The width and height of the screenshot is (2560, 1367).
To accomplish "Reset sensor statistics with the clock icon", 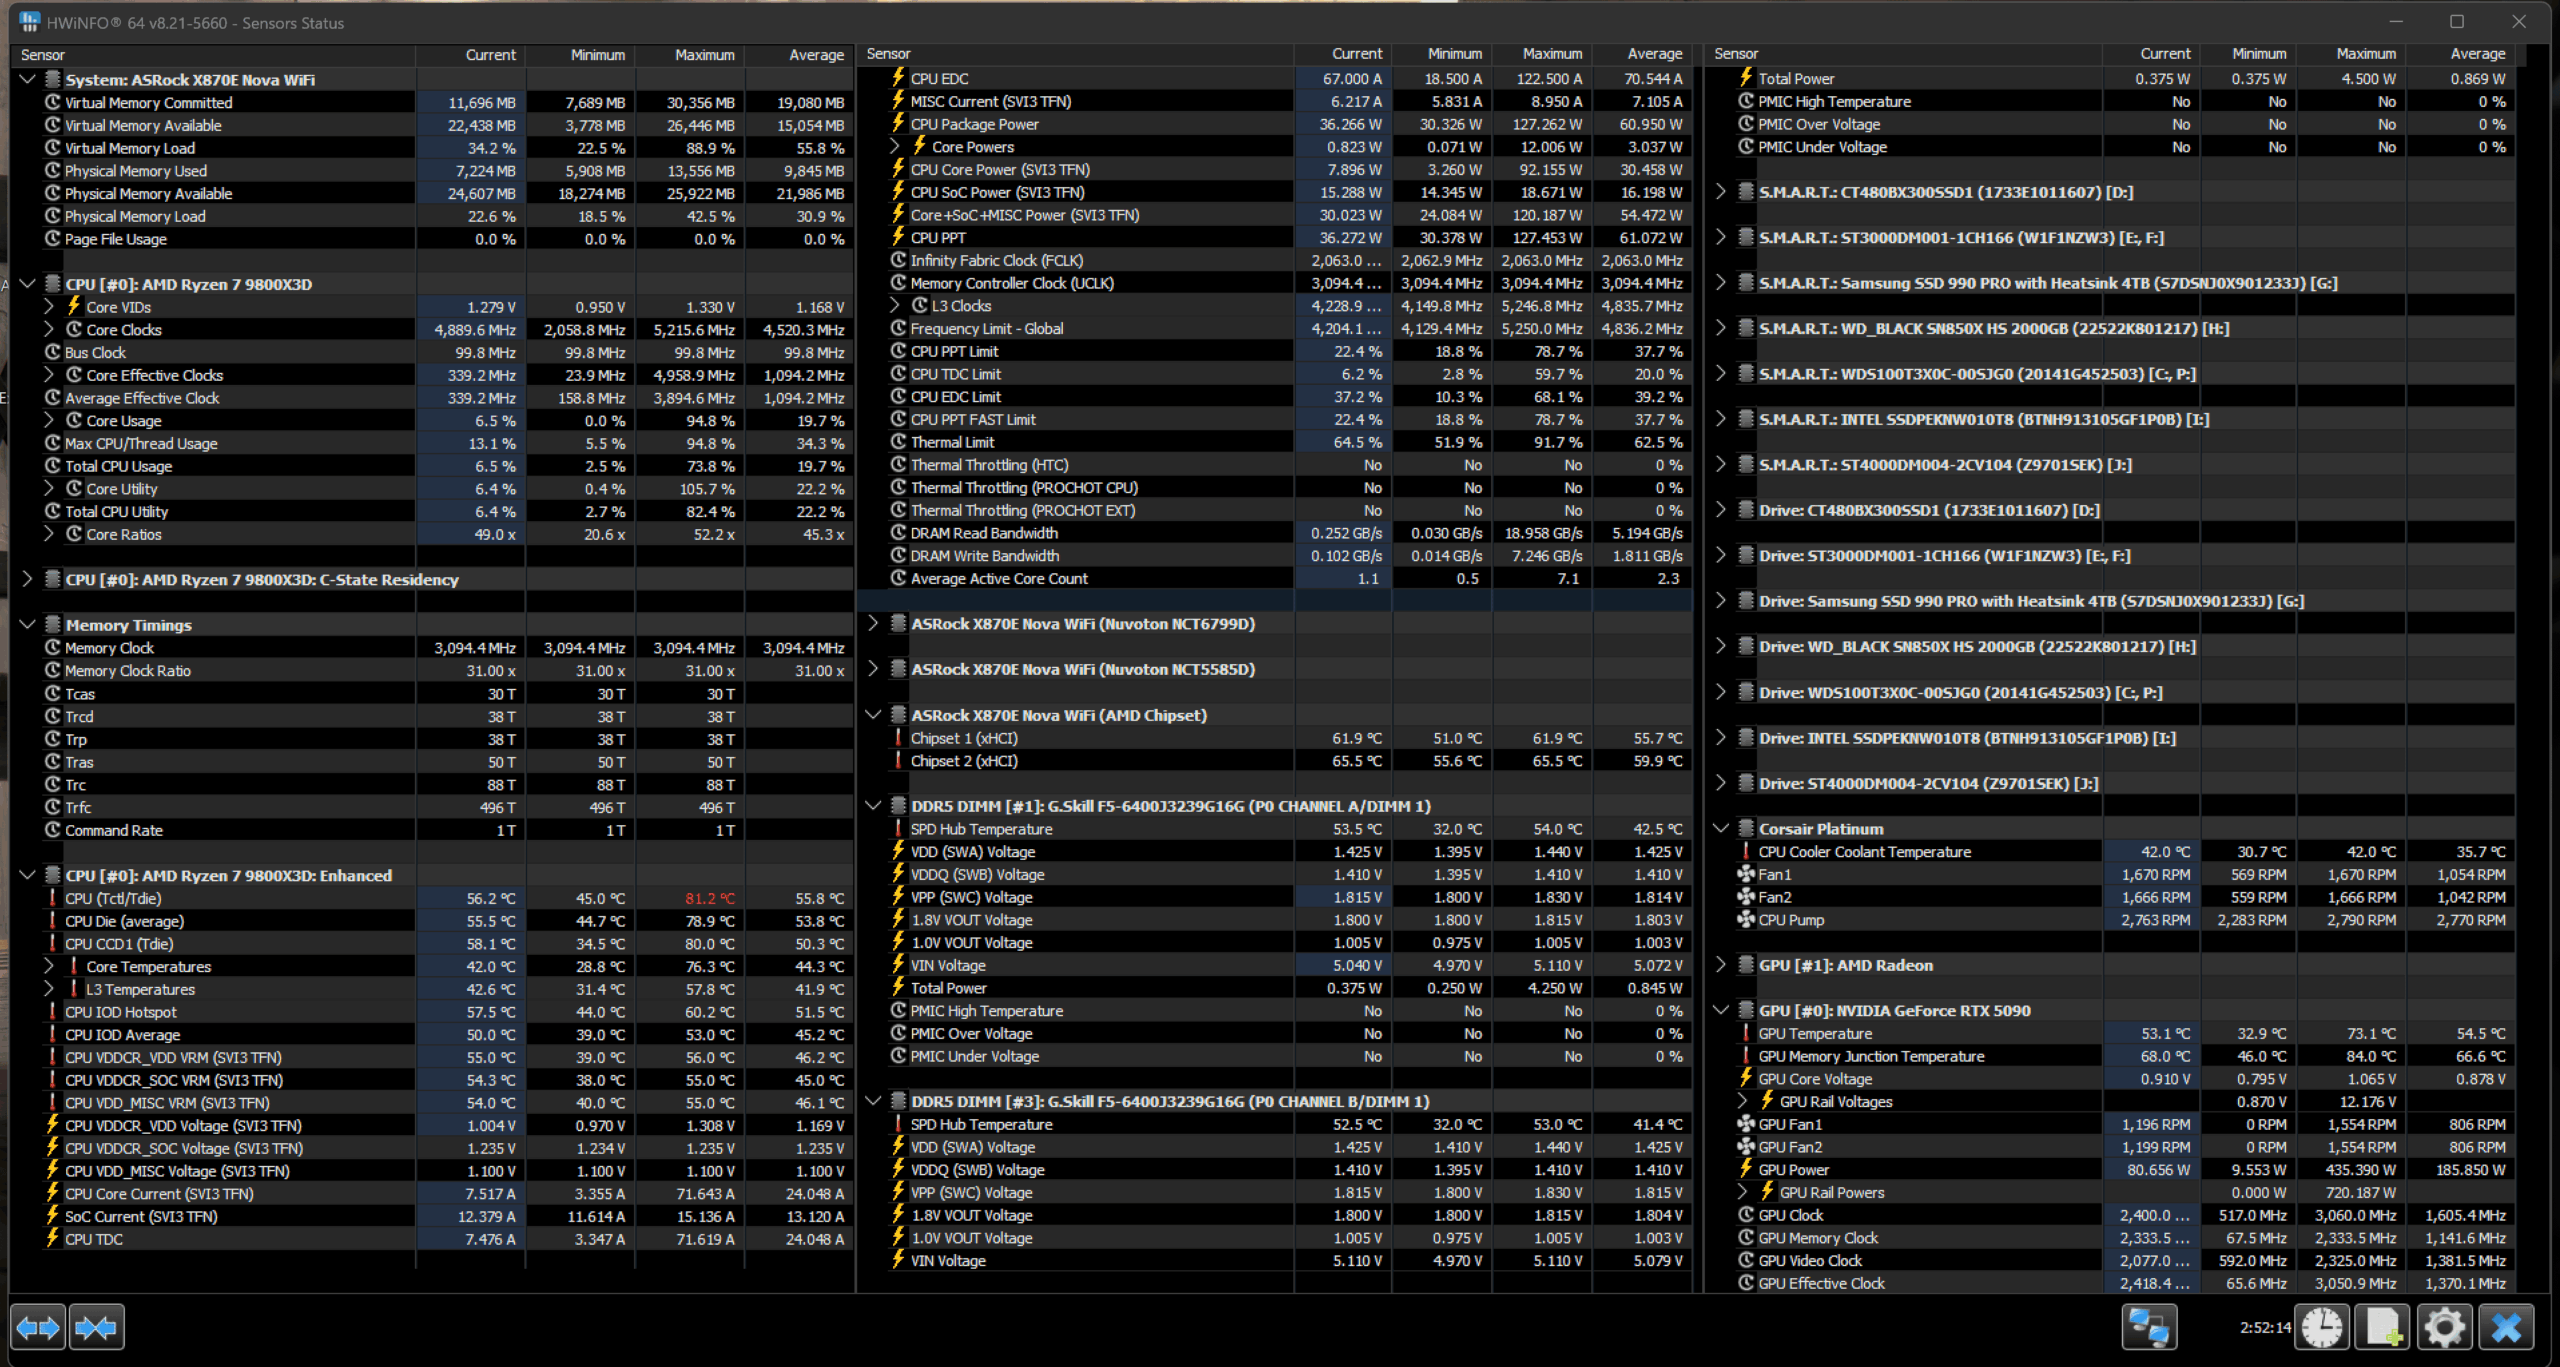I will coord(2321,1328).
